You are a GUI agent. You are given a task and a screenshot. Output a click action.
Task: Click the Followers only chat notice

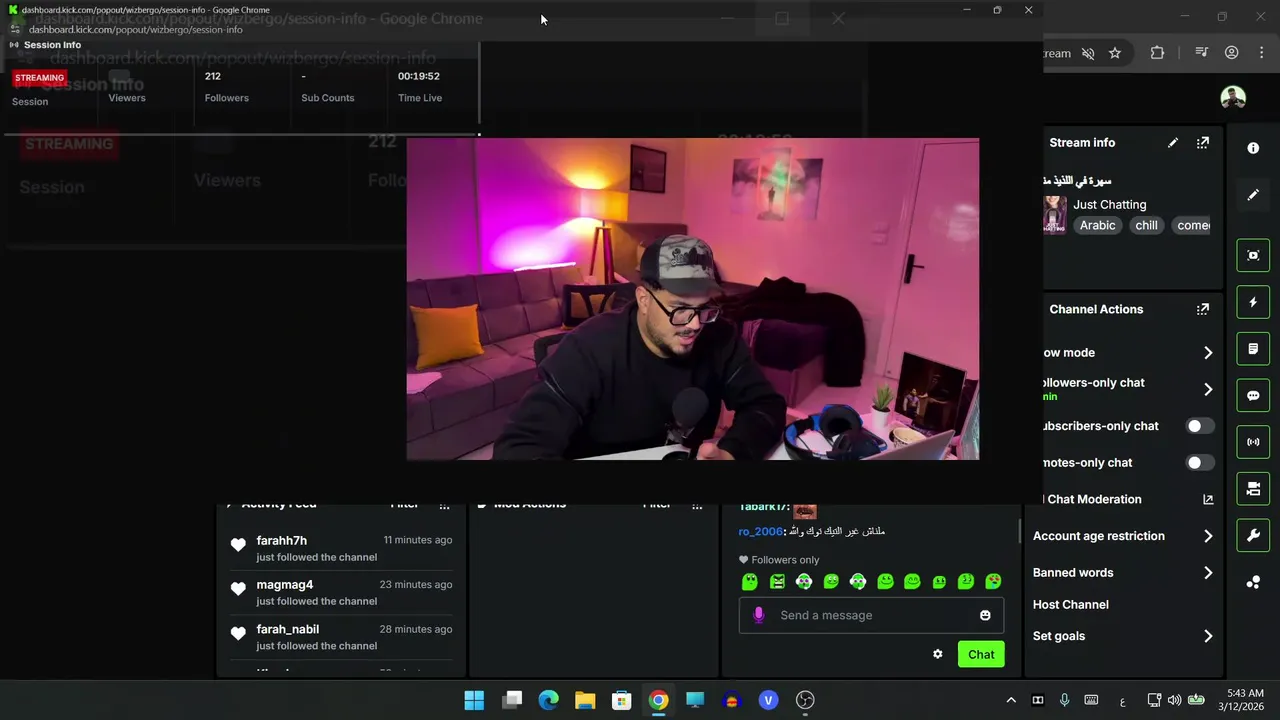[779, 560]
